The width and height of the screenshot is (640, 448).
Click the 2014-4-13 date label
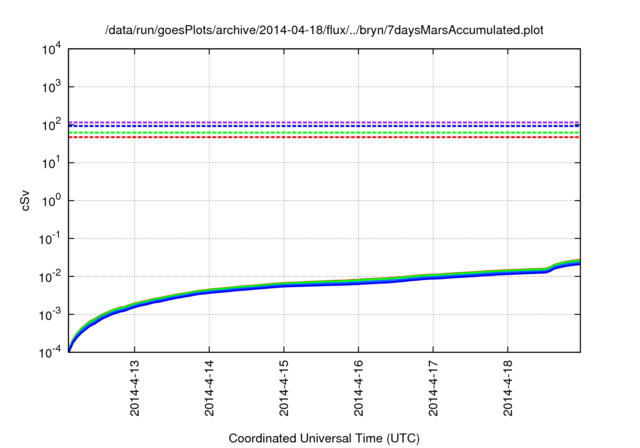click(x=134, y=388)
